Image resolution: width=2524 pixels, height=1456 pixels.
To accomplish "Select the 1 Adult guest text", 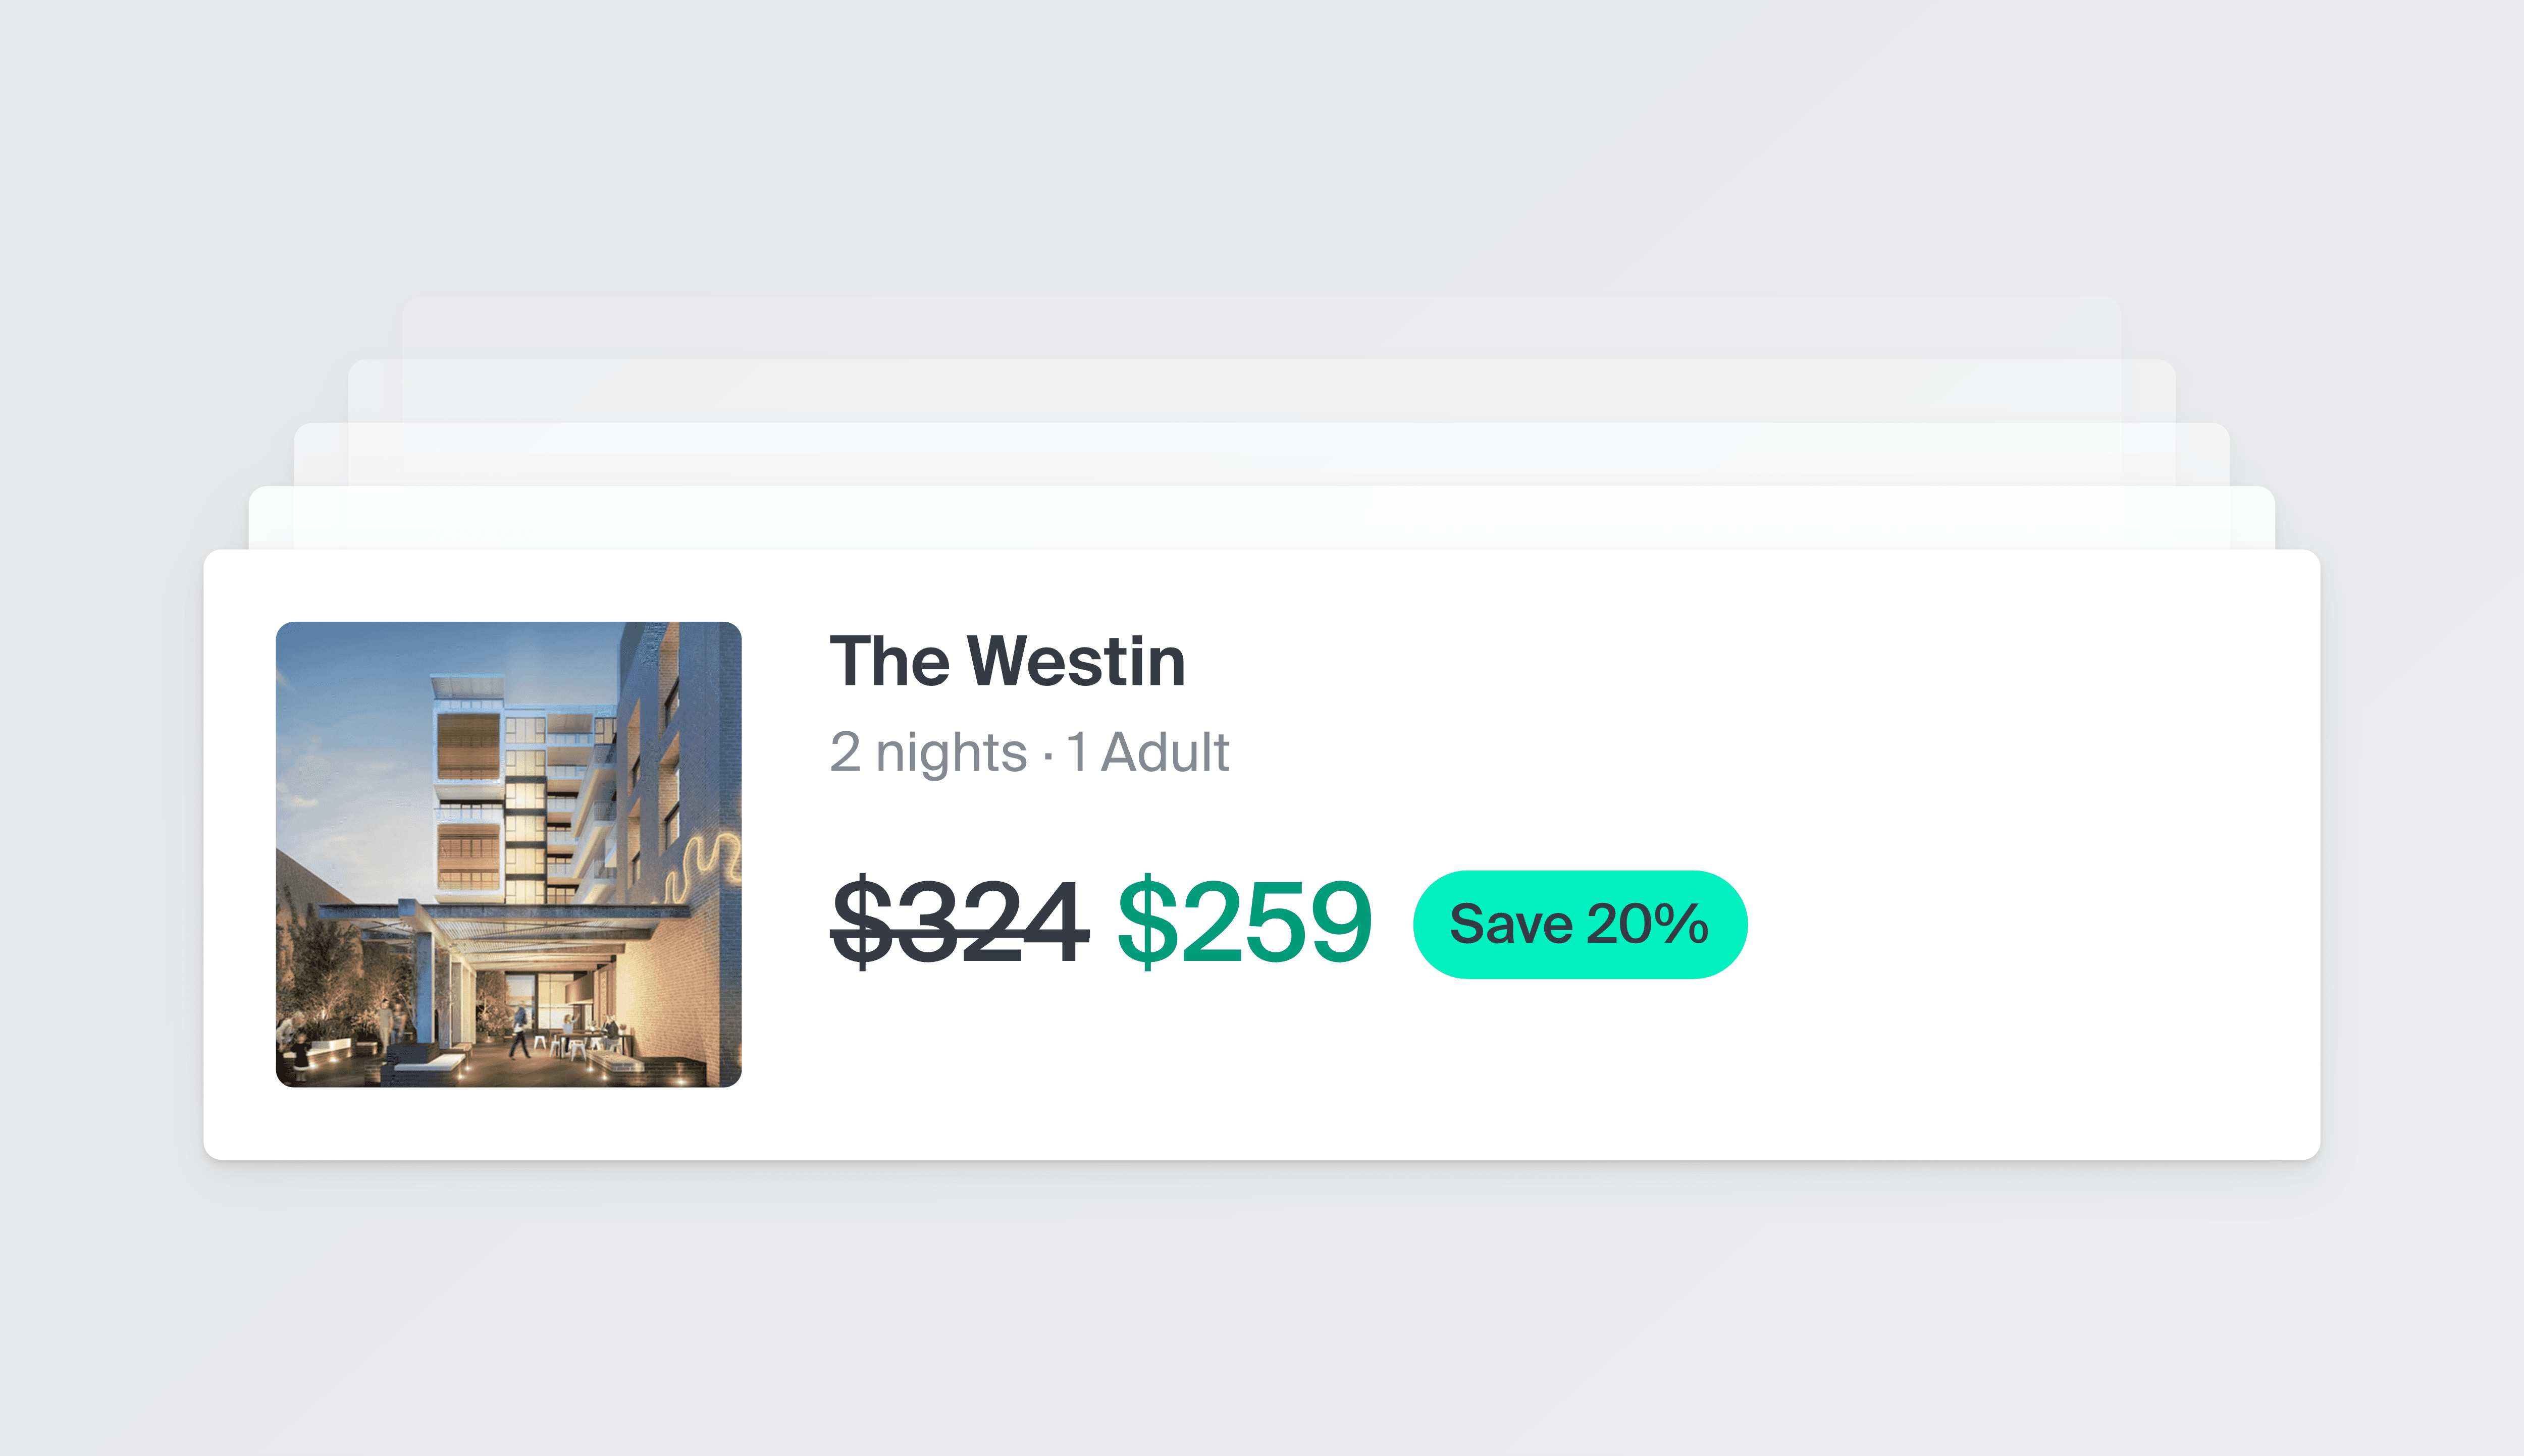I will point(1148,752).
